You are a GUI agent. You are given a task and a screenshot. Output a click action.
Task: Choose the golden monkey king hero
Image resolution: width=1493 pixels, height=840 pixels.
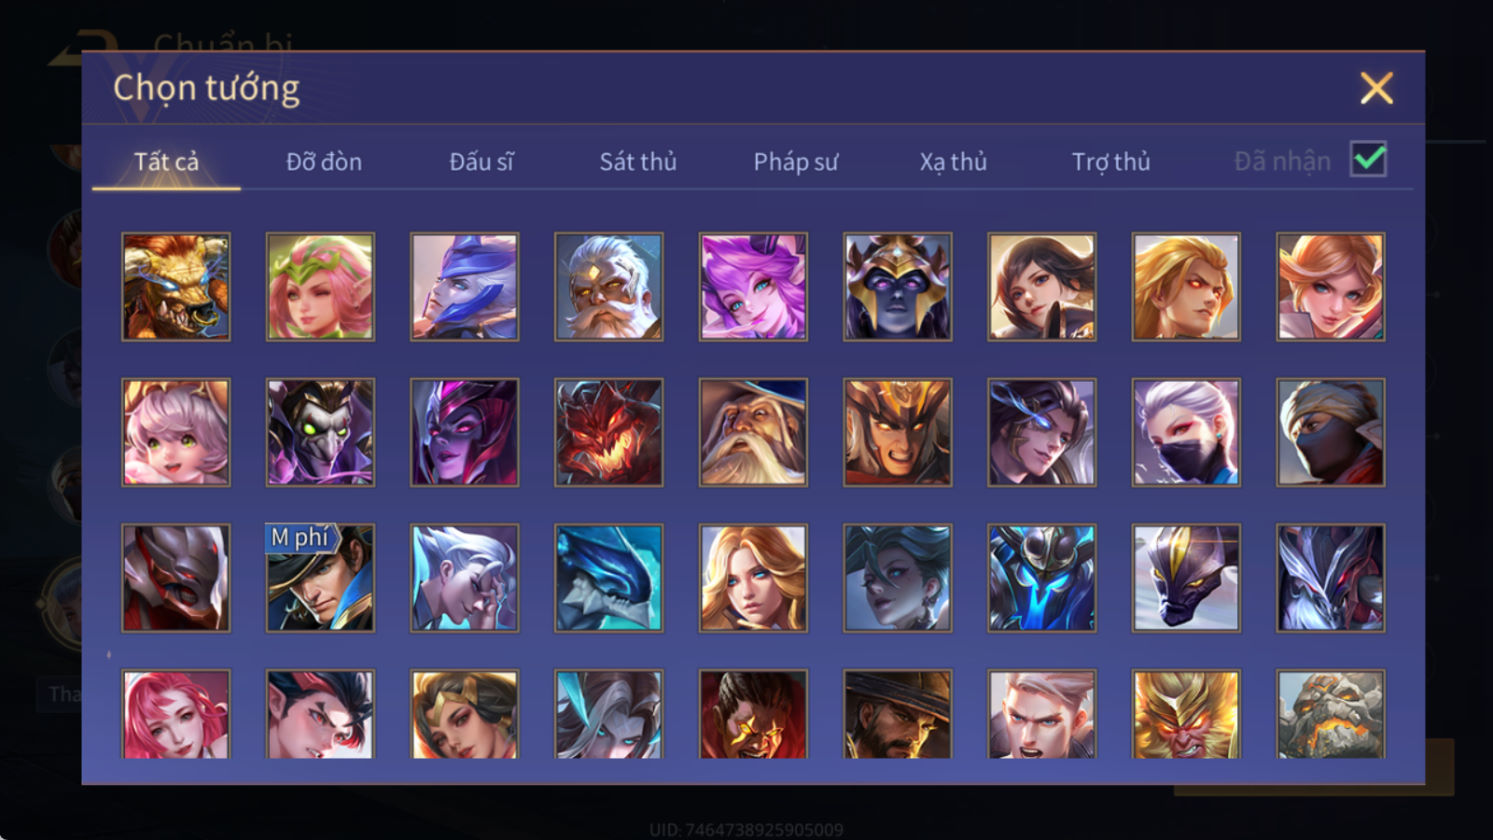pos(1186,714)
